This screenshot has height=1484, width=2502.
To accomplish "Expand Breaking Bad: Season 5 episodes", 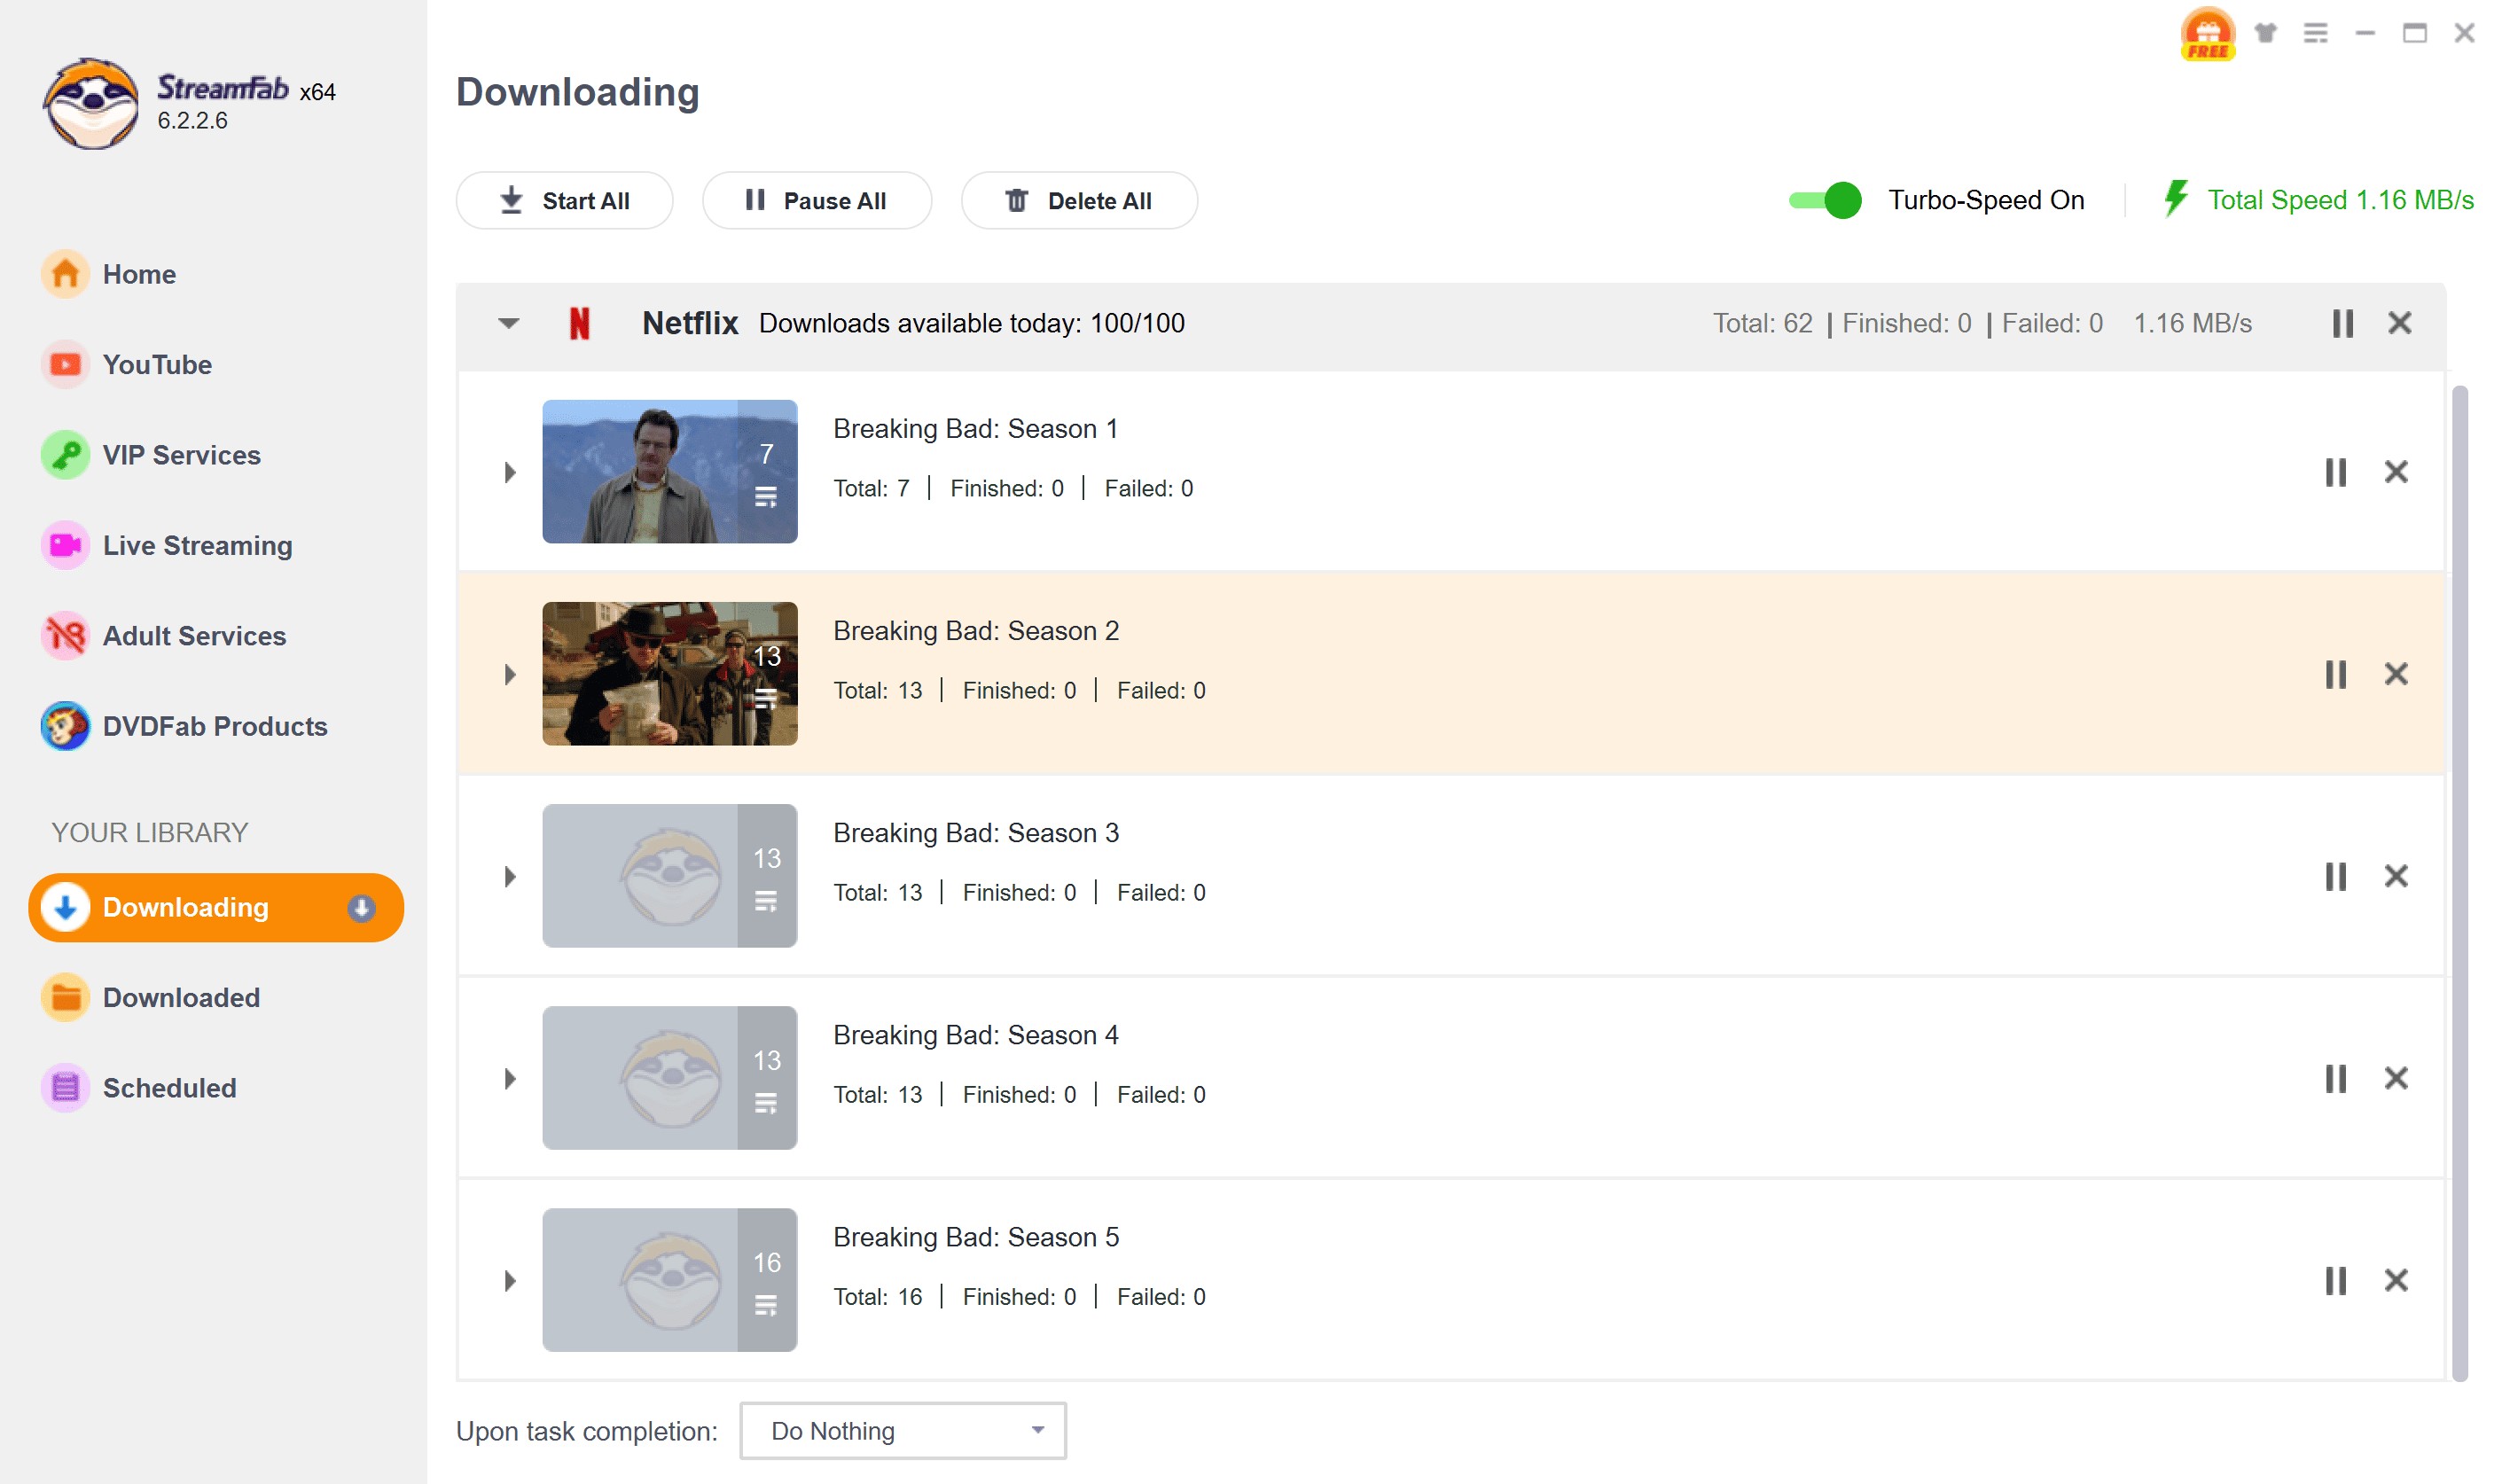I will click(510, 1280).
